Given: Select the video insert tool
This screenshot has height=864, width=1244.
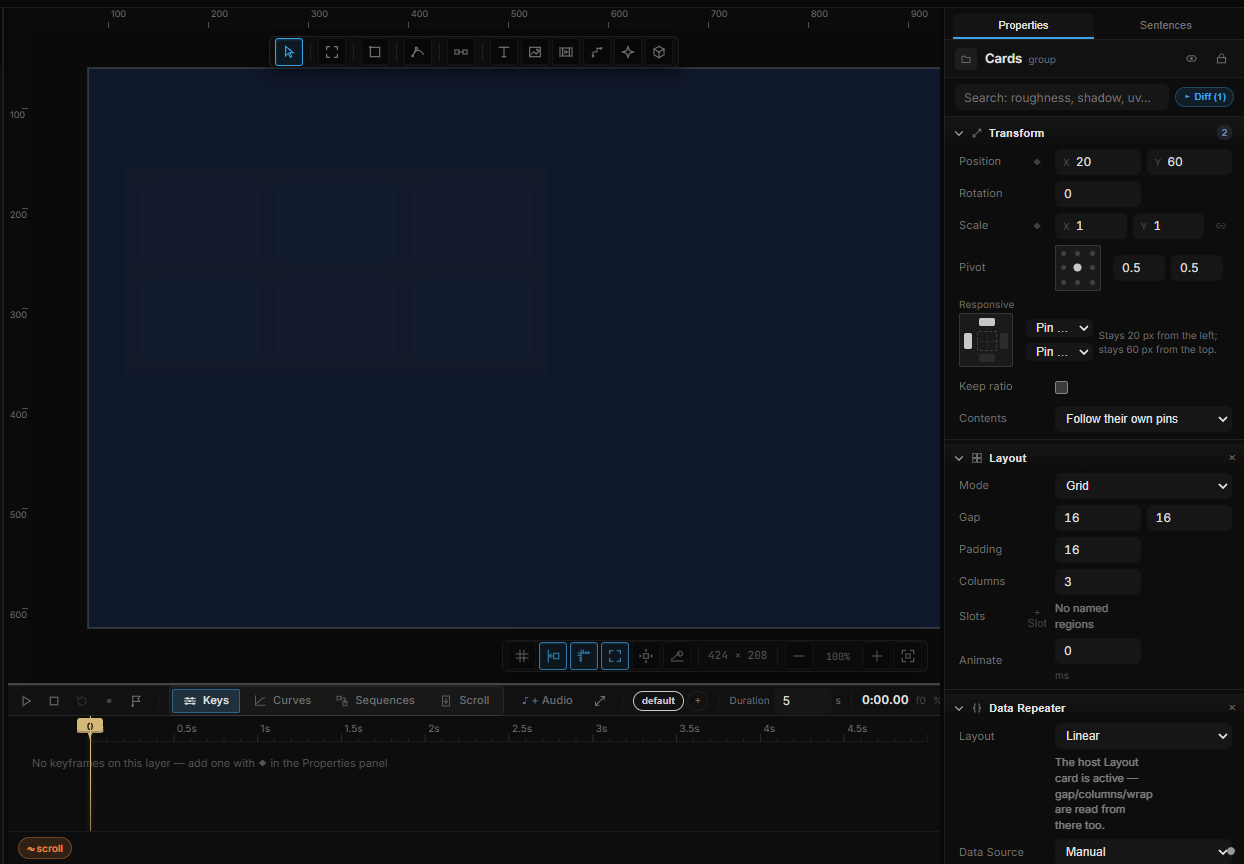Looking at the screenshot, I should (x=566, y=52).
